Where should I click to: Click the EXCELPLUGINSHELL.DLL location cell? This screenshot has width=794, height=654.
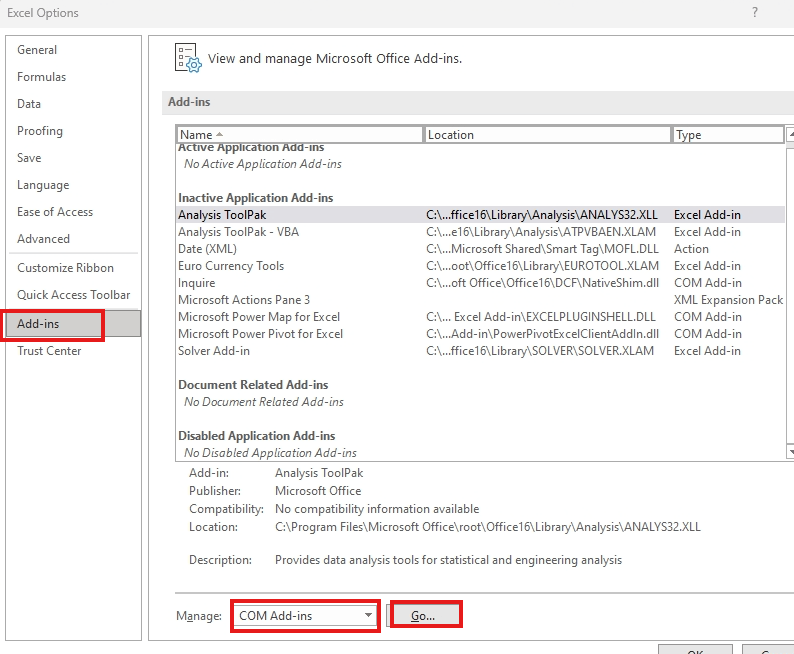pos(541,317)
